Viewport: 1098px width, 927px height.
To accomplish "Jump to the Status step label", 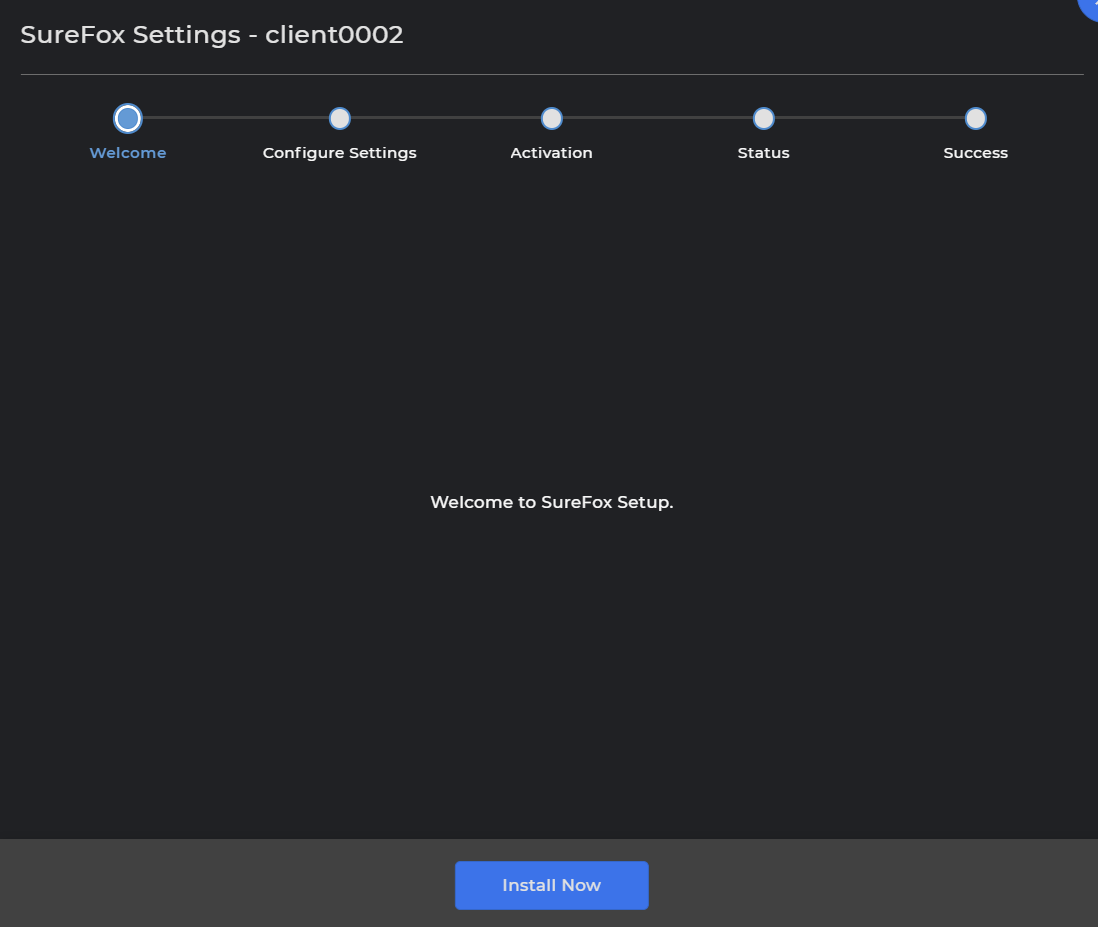I will (764, 153).
